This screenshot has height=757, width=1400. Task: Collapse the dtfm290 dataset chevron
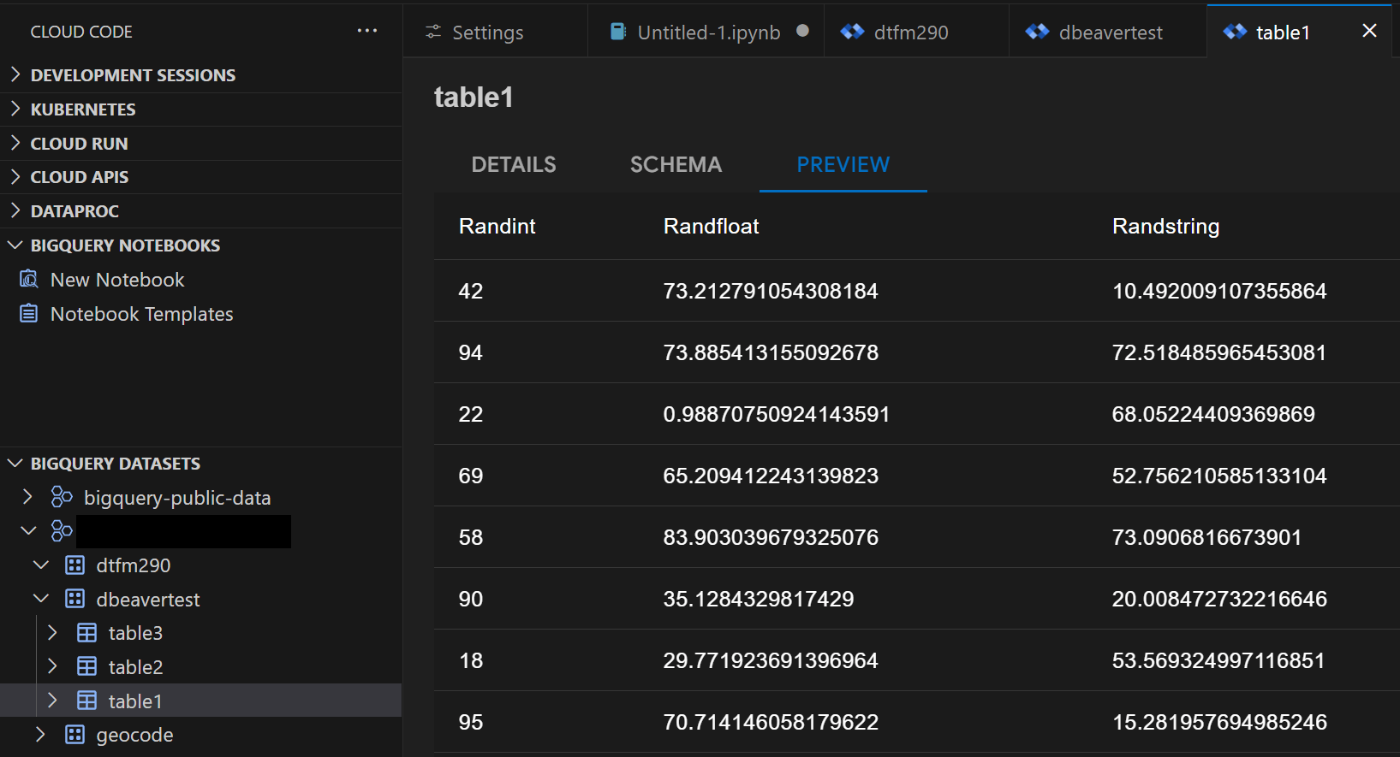pyautogui.click(x=41, y=565)
